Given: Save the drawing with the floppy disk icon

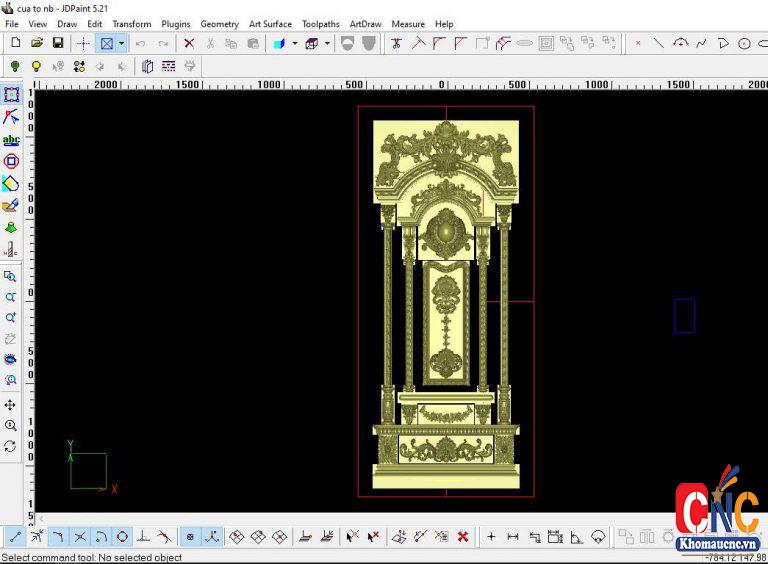Looking at the screenshot, I should point(58,43).
